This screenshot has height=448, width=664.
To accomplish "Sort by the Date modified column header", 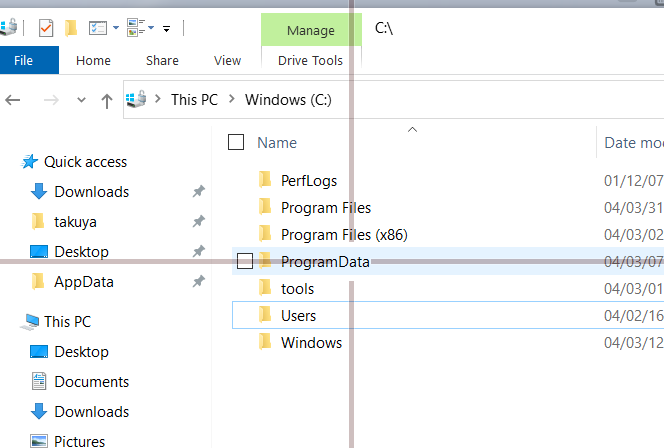I will click(634, 143).
